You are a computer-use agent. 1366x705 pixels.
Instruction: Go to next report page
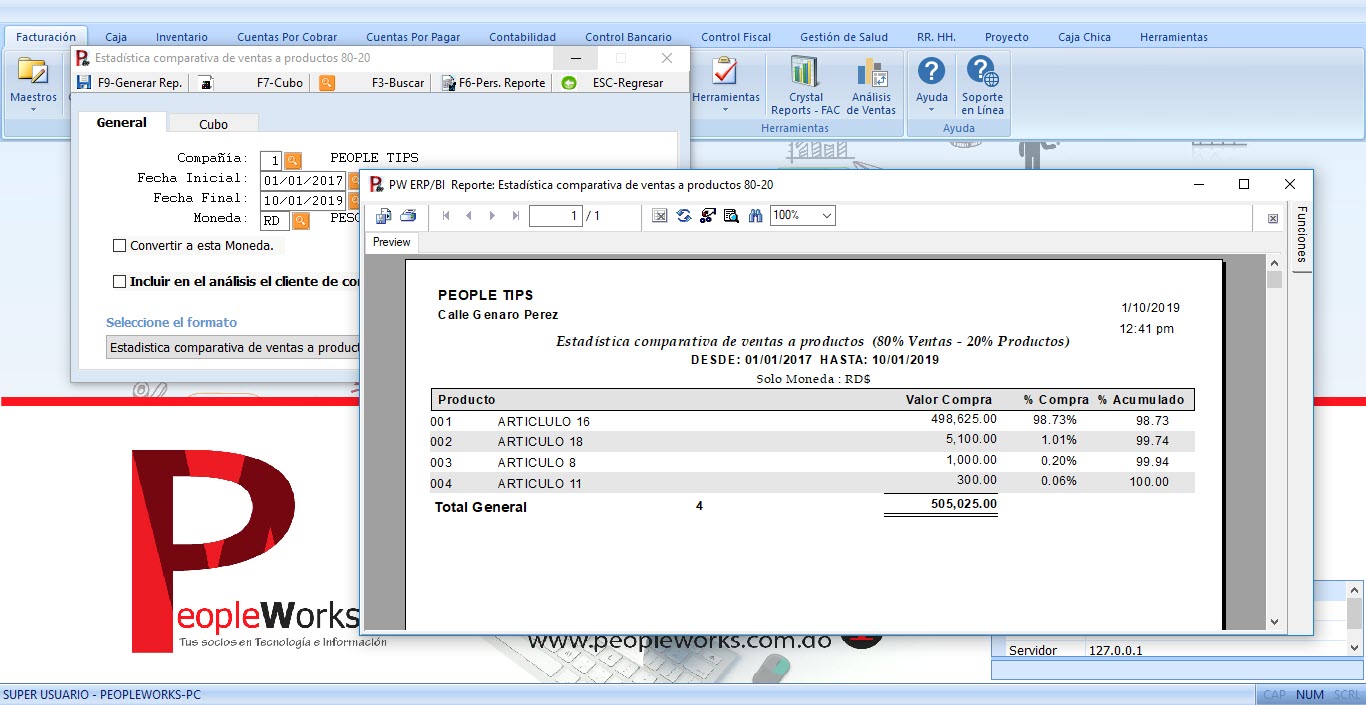tap(492, 215)
